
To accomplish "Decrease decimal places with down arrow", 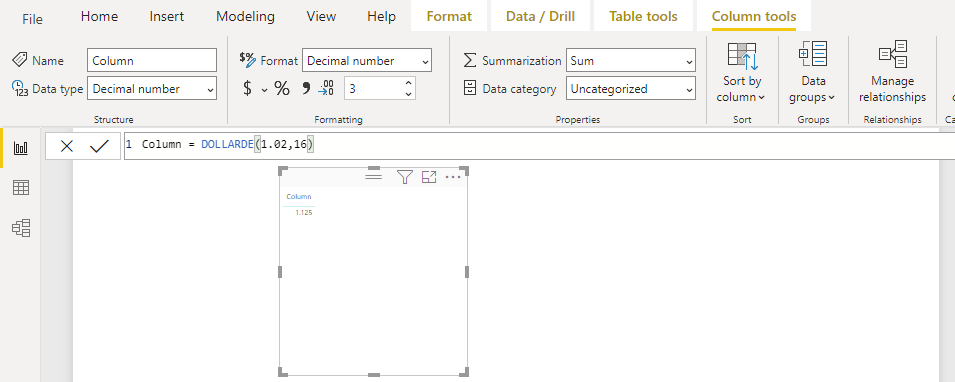I will pyautogui.click(x=409, y=94).
